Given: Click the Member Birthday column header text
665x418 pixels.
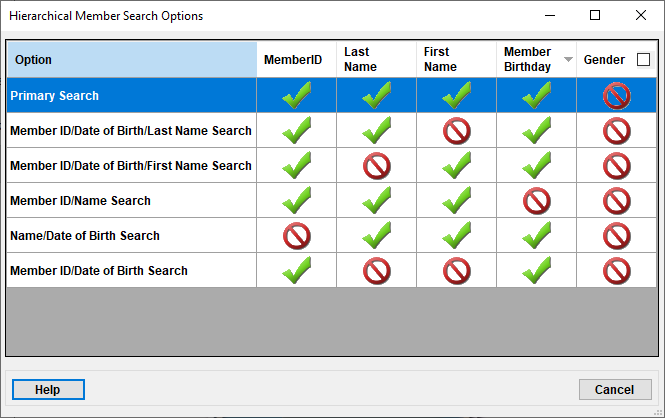Looking at the screenshot, I should 527,59.
